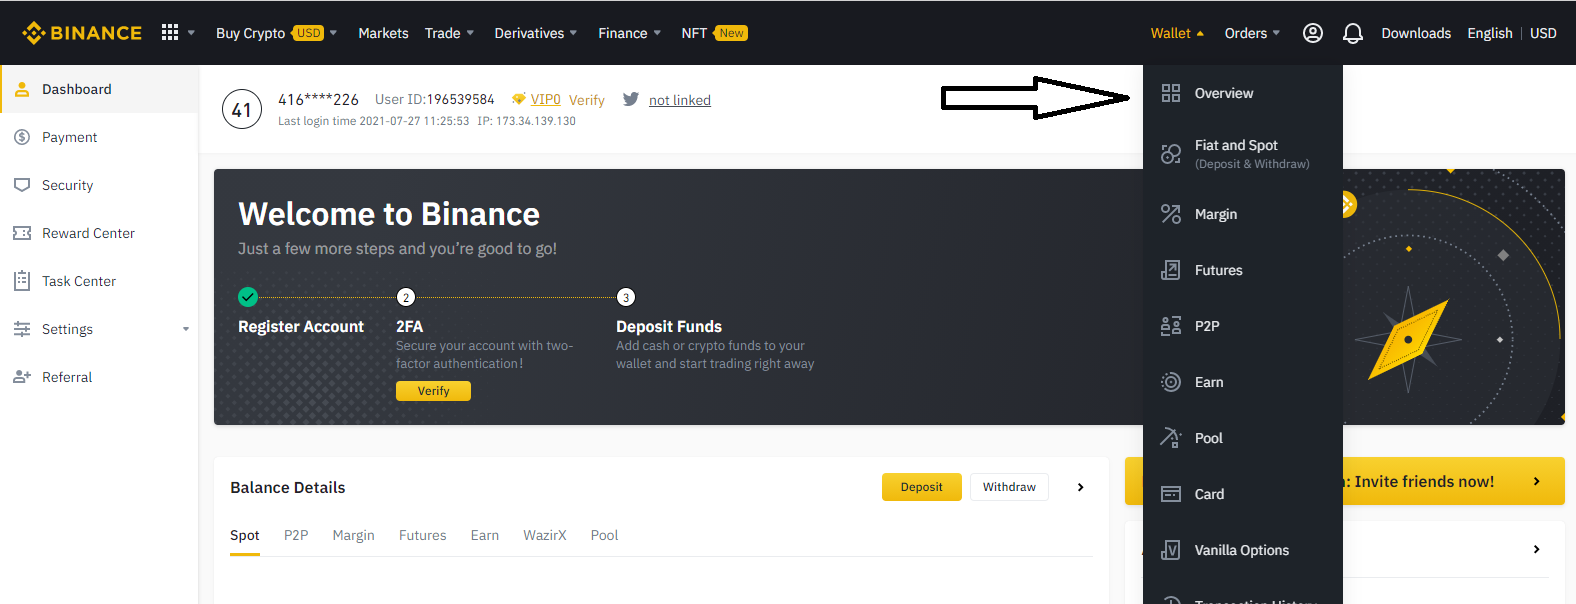Click the Task Center clipboard icon

(22, 281)
